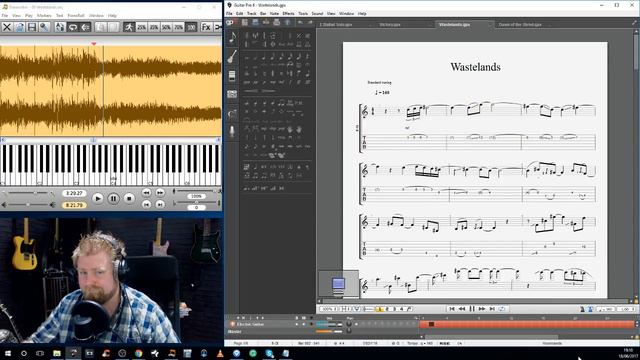This screenshot has width=640, height=360.
Task: Select voice 2 in Guitar Pro
Action: (387, 309)
